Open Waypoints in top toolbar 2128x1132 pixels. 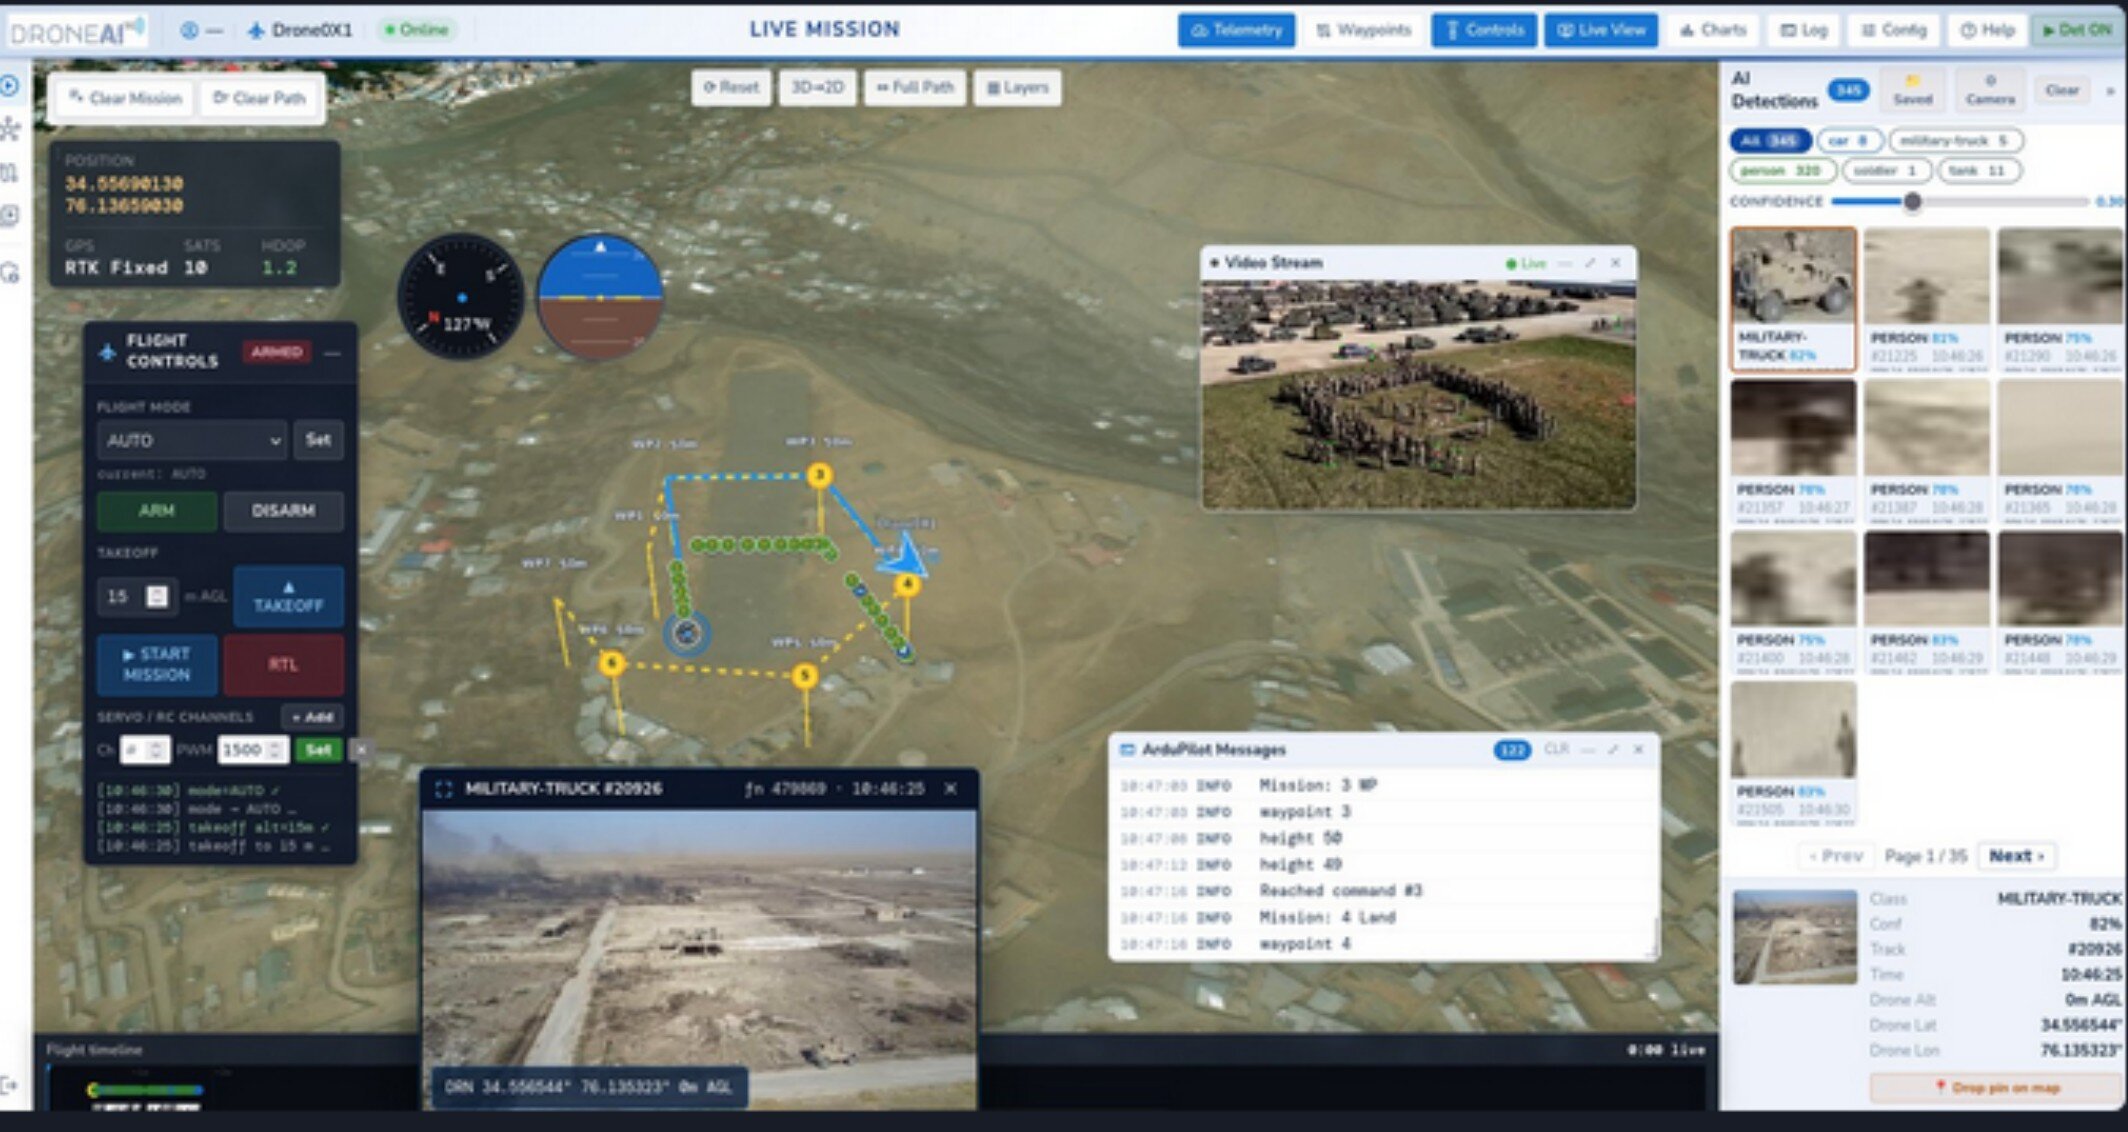click(1364, 30)
